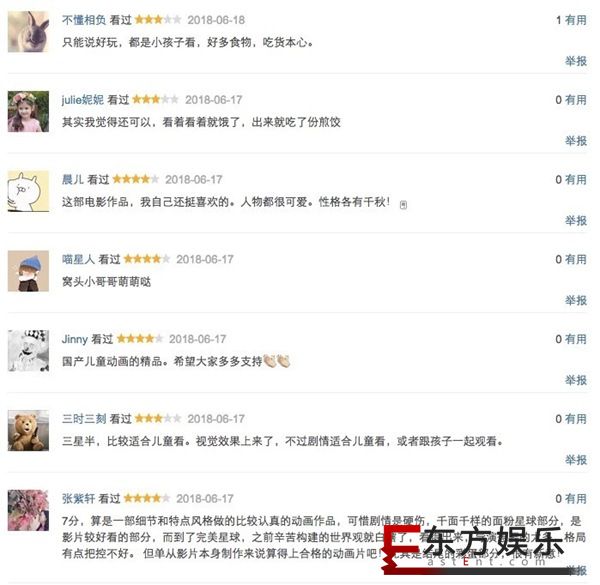Mark 喵星人's review as 有用
The image size is (600, 585).
click(x=576, y=259)
